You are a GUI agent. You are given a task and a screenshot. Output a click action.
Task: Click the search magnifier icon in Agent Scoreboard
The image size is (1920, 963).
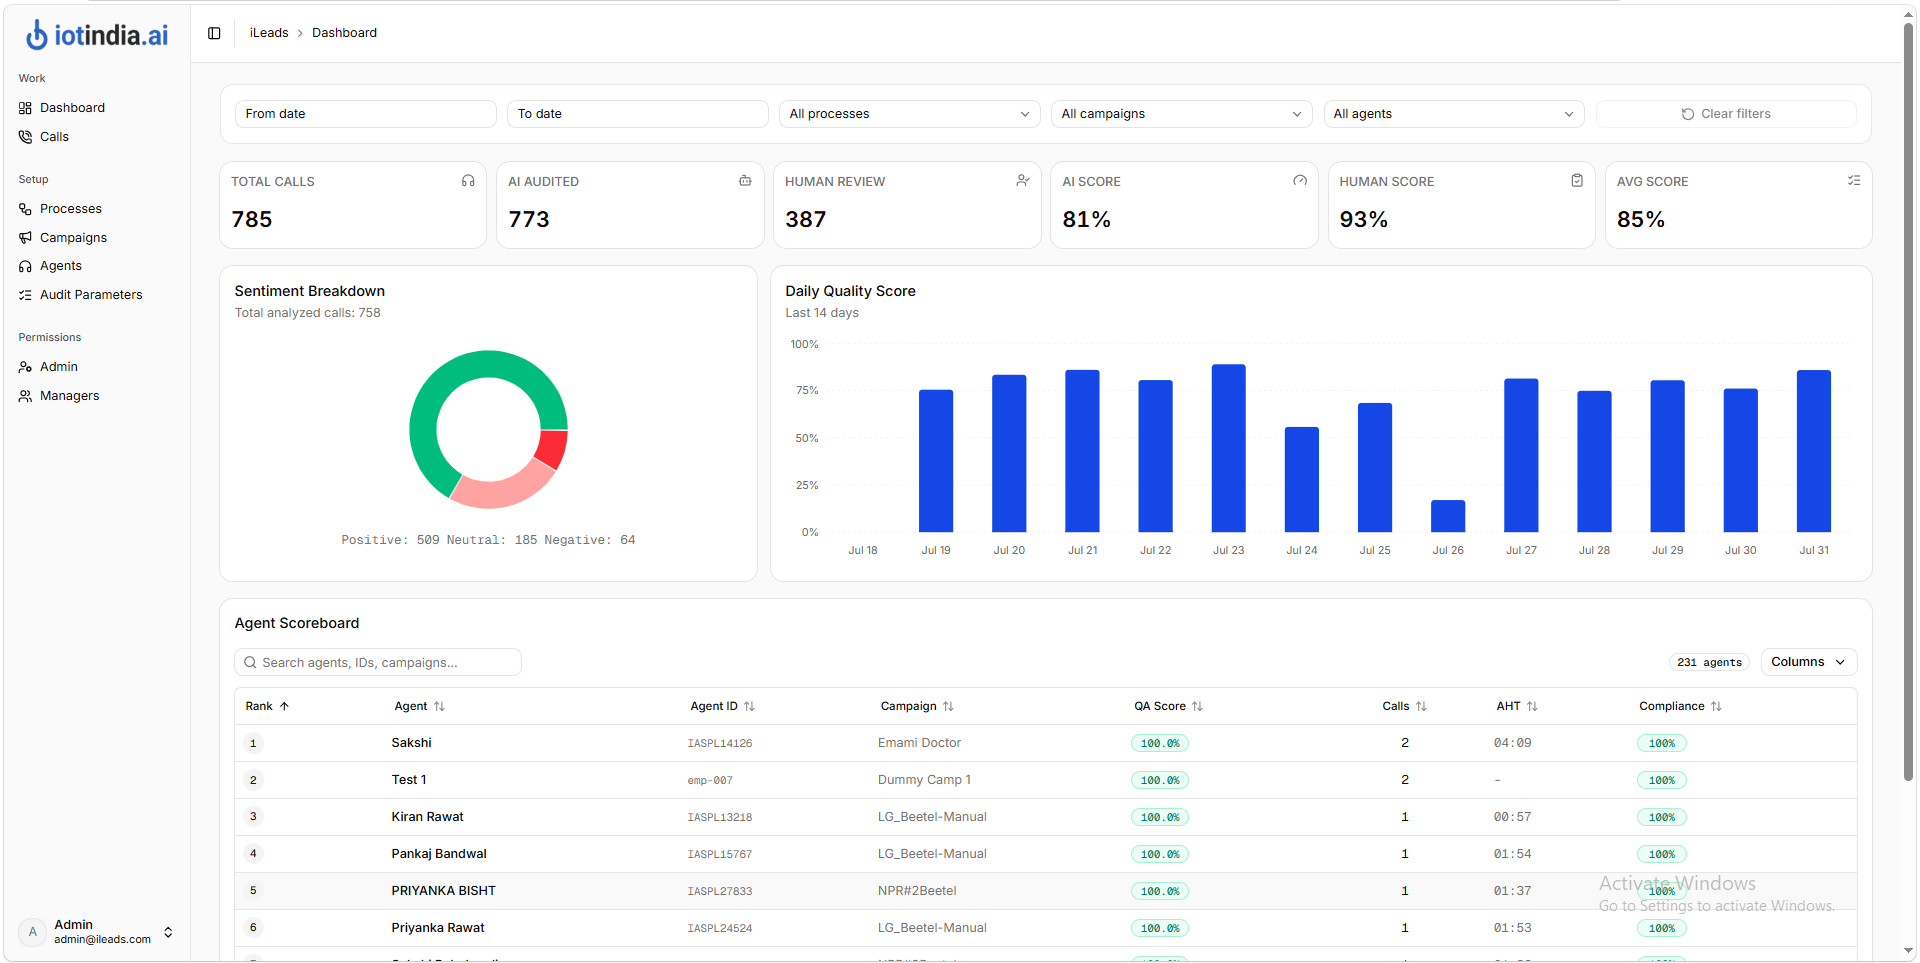coord(250,662)
